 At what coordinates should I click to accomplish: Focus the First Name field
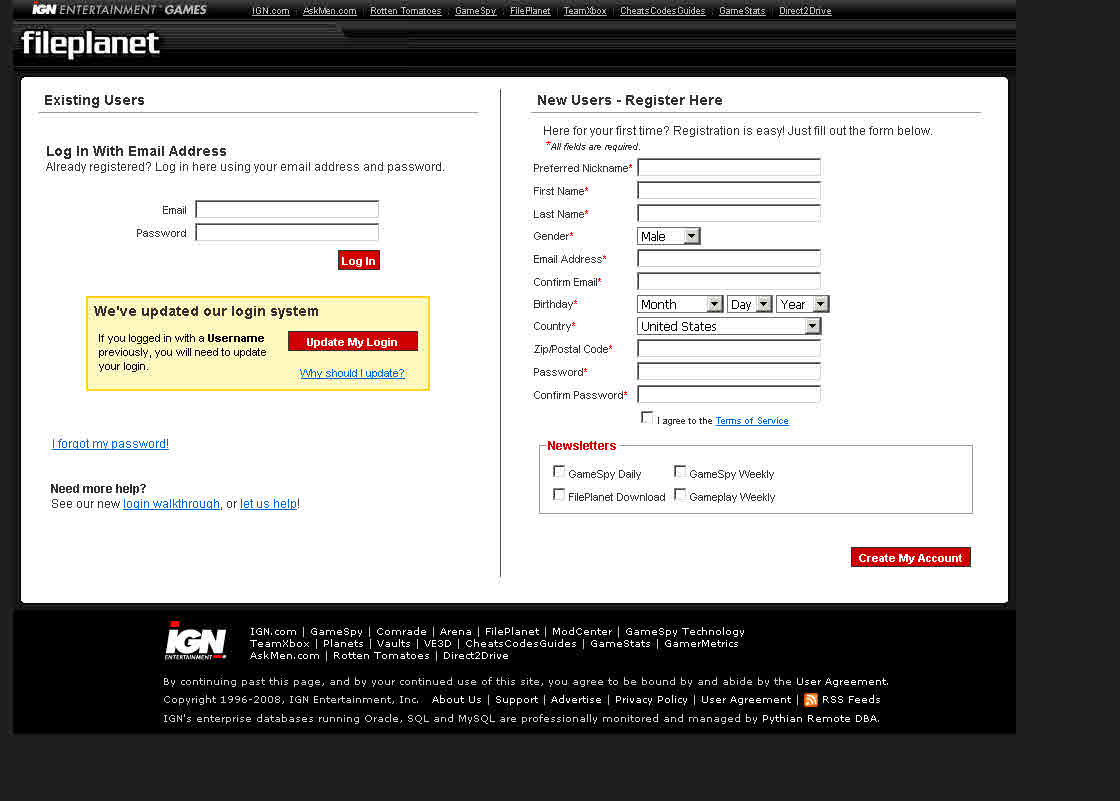point(729,190)
